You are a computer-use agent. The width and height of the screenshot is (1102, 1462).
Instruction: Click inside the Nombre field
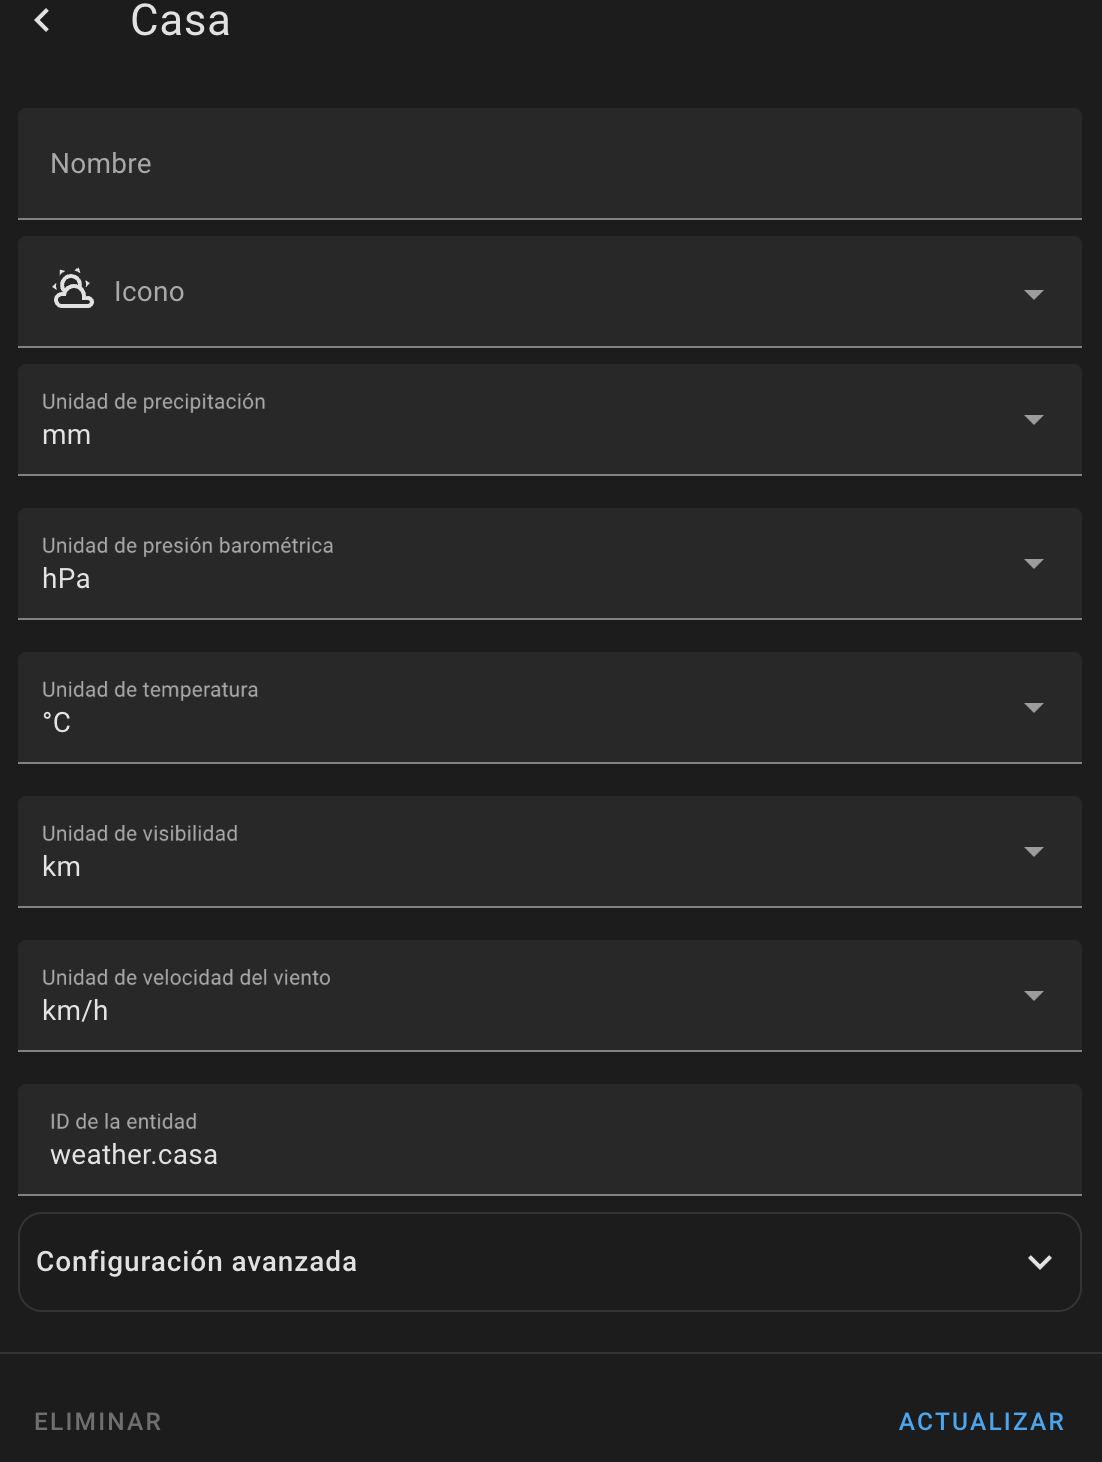pos(400,163)
